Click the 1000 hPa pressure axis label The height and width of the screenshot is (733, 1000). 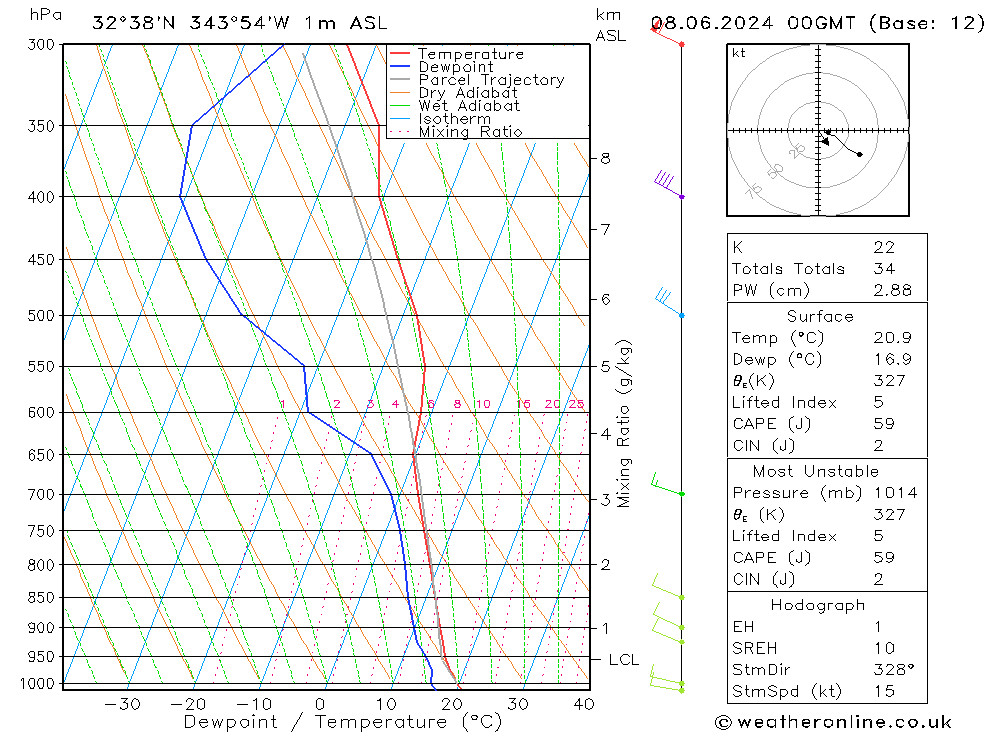point(37,684)
